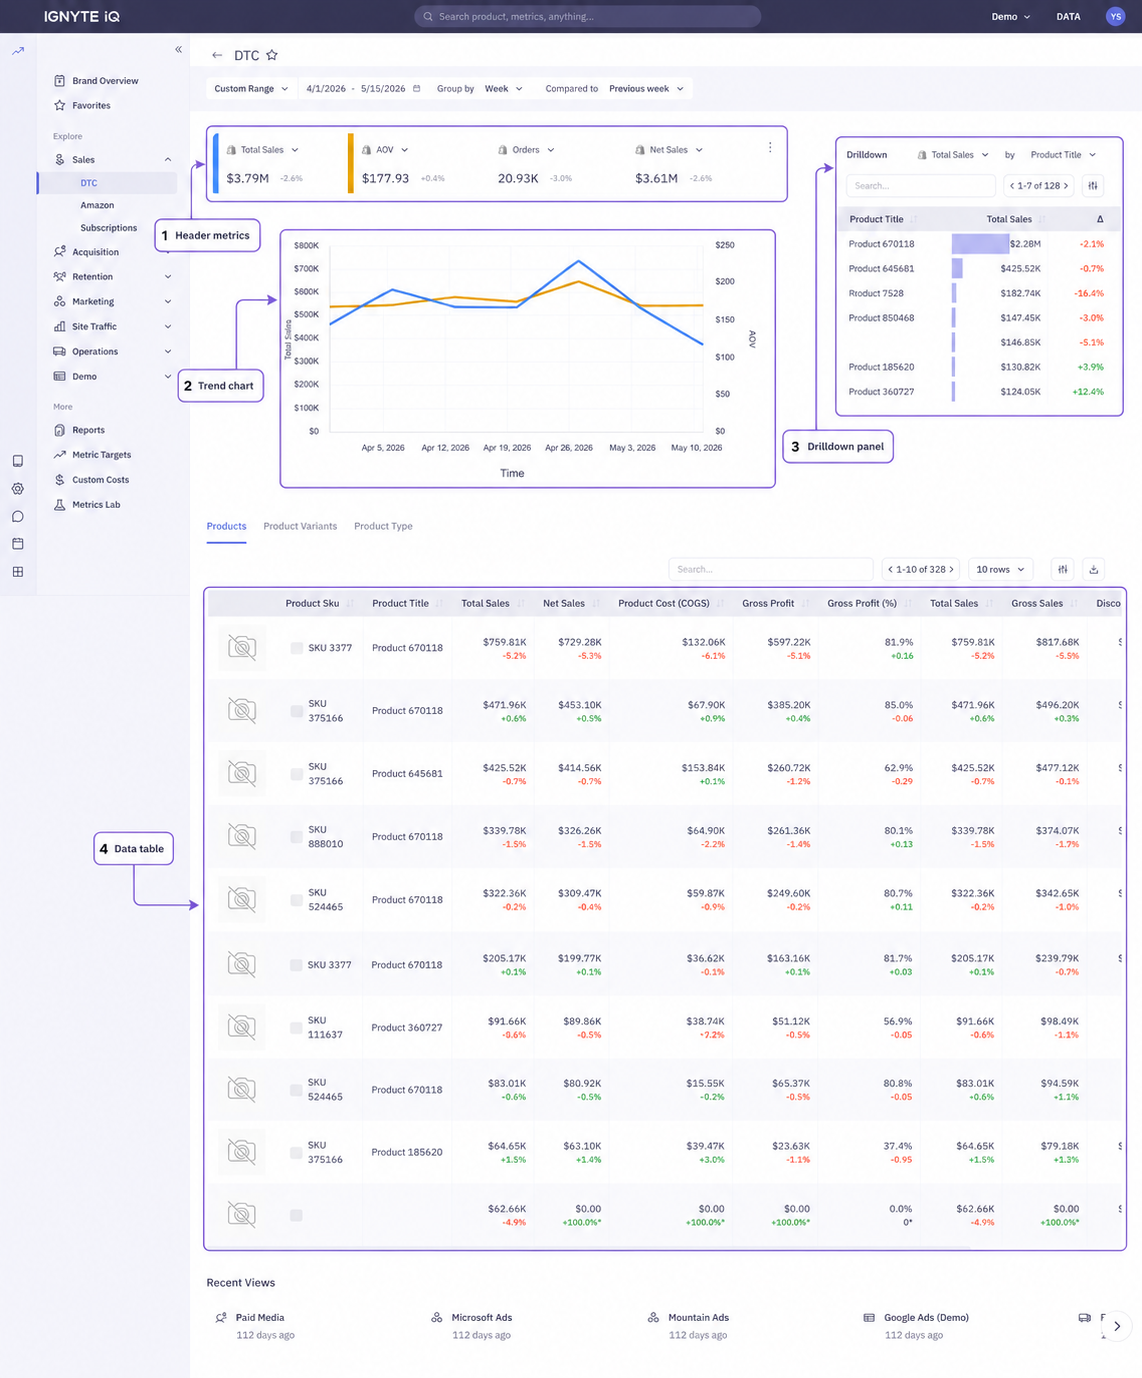Screen dimensions: 1142x1378
Task: Switch to Product Type tab
Action: pyautogui.click(x=383, y=526)
